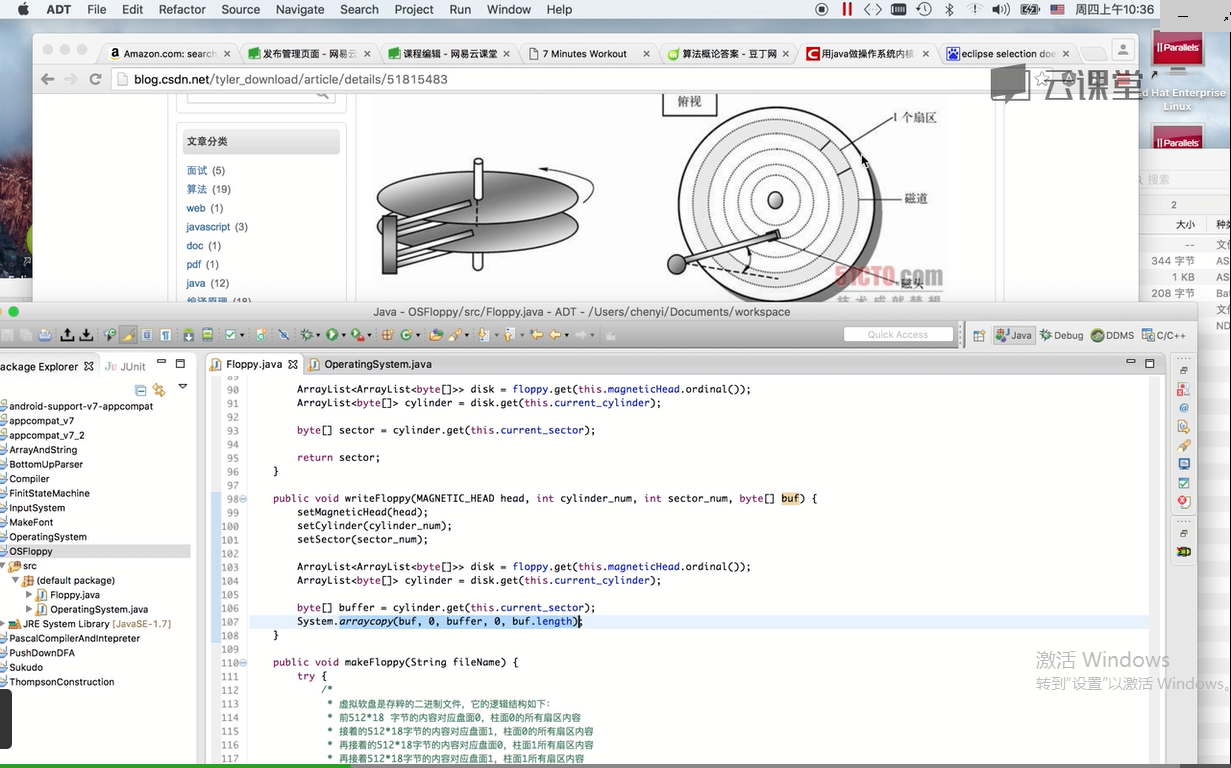Click the Open Type icon in toolbar
Screen dimensions: 1231x768
pos(436,335)
